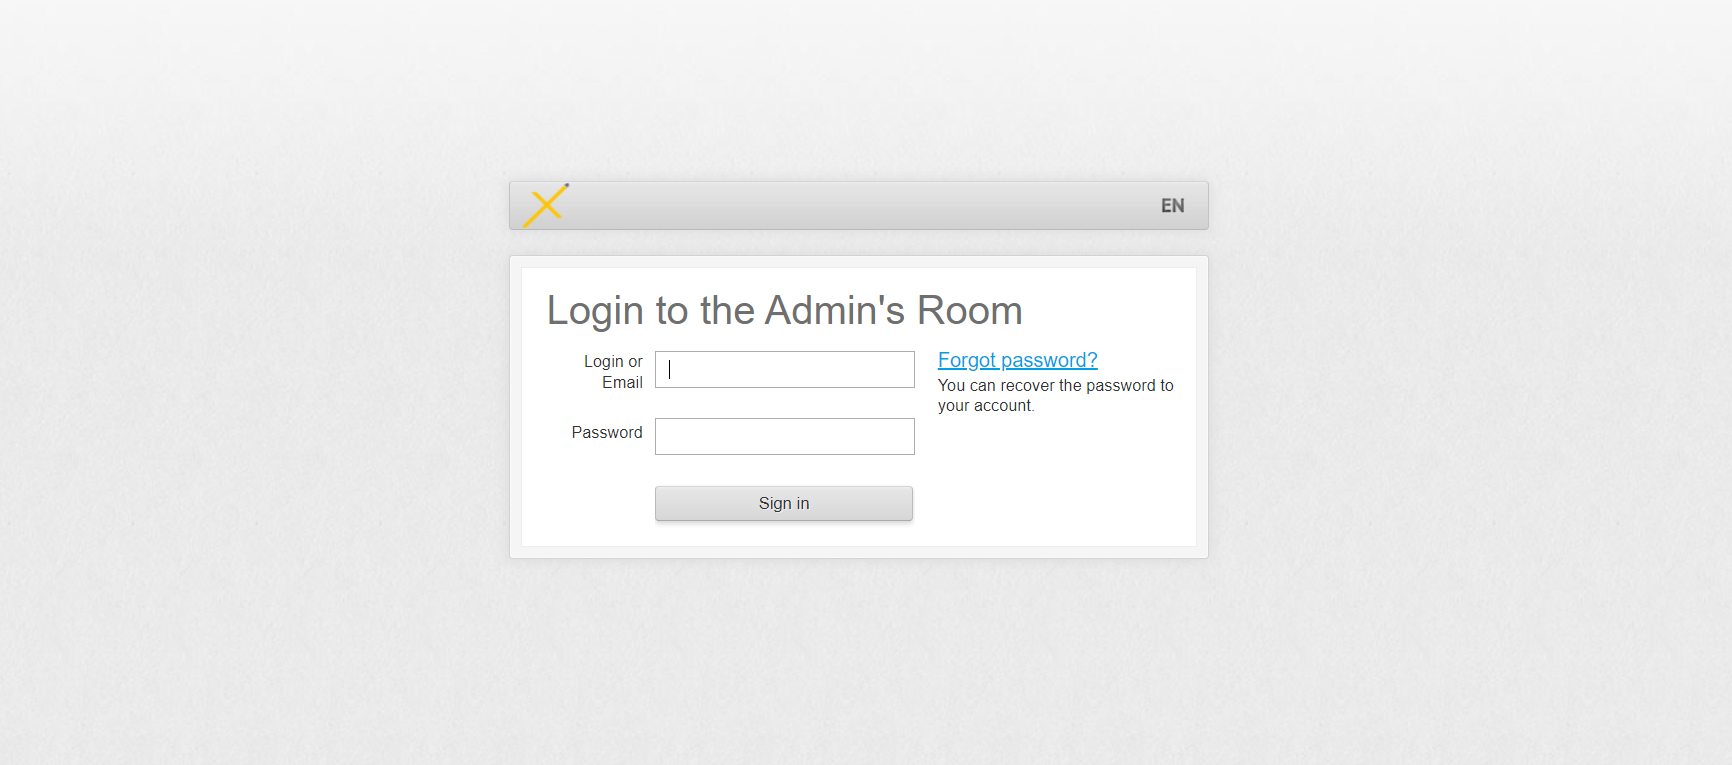This screenshot has width=1732, height=765.
Task: Activate the password textbox above Sign in
Action: tap(784, 436)
